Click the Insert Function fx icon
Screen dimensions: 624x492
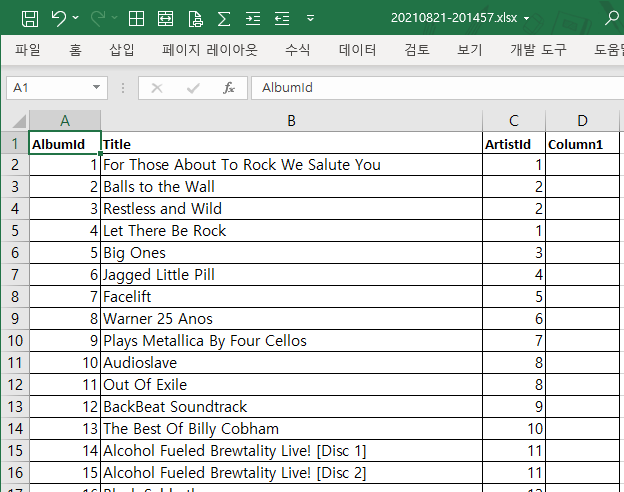229,88
